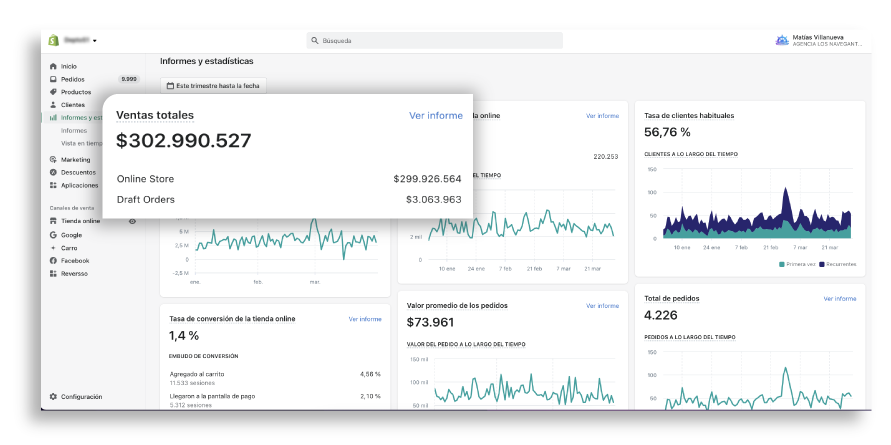Viewport: 891px width, 445px height.
Task: Open Tienda online sales channel
Action: tap(81, 221)
